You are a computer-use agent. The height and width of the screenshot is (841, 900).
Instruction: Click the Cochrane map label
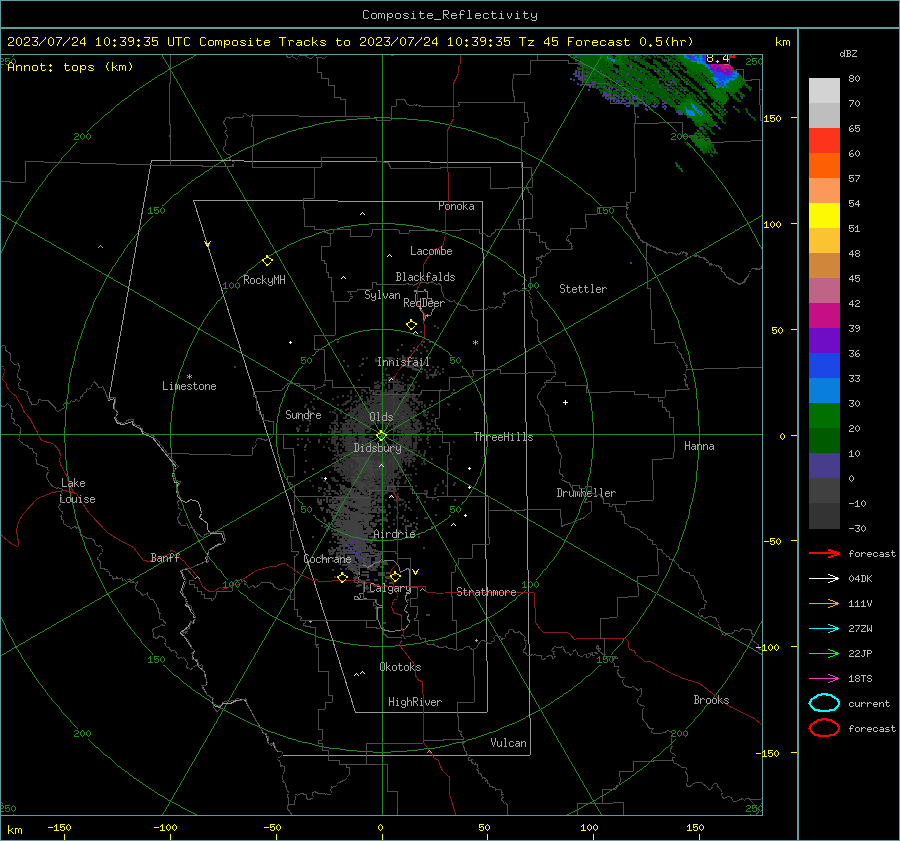327,559
